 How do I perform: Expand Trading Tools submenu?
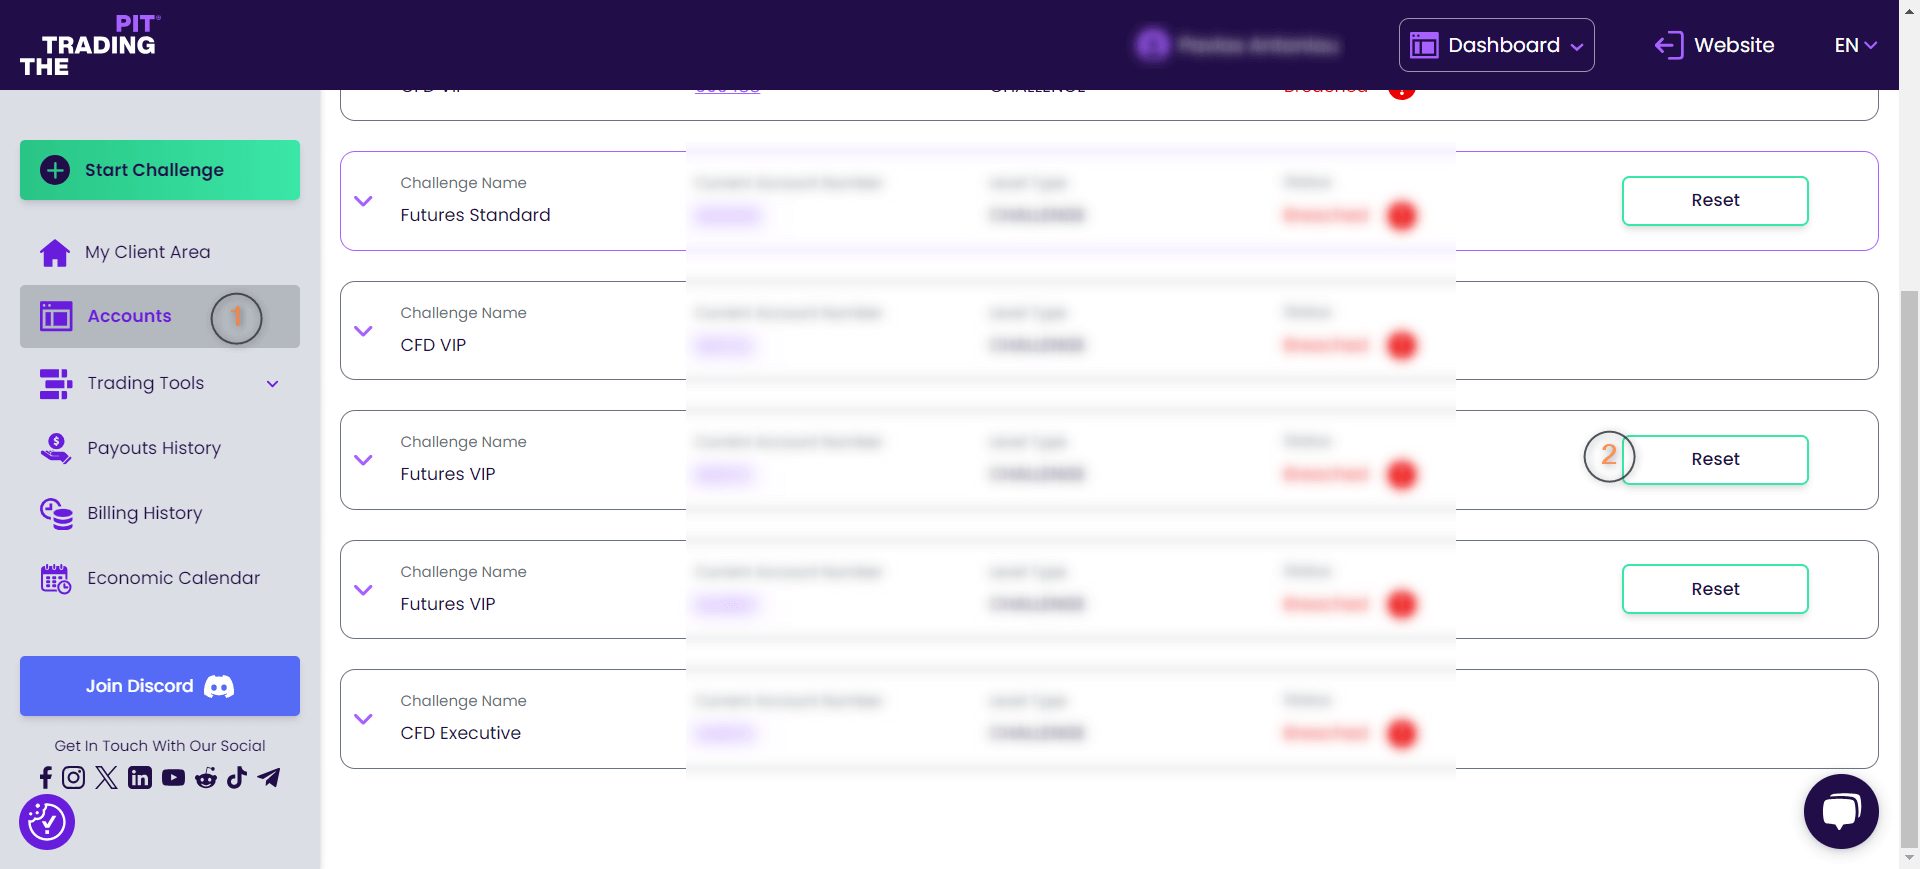pyautogui.click(x=272, y=384)
